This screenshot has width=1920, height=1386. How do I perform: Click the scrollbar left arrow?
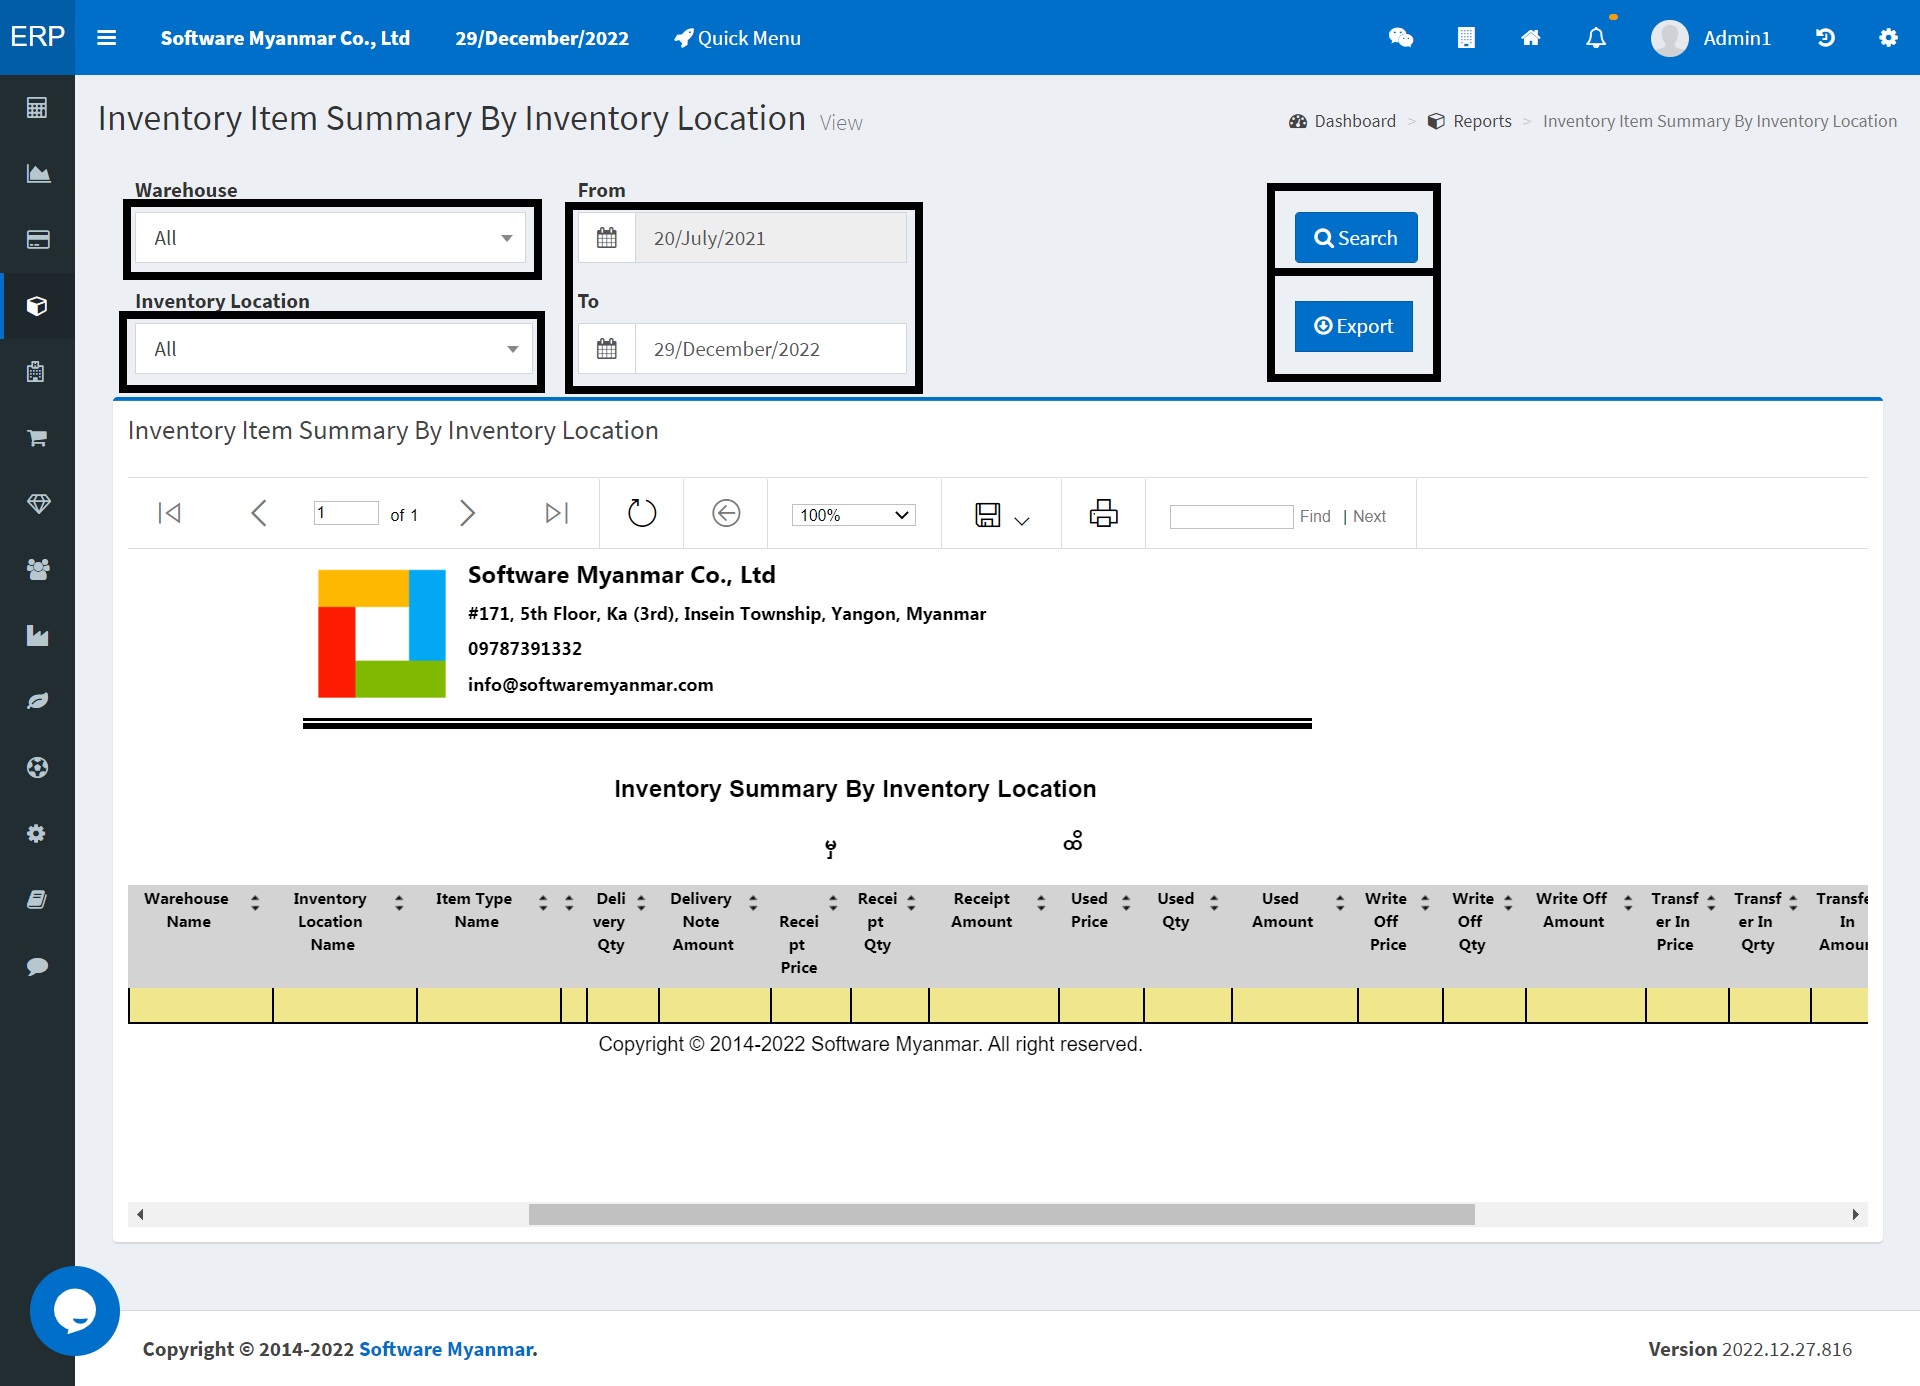pos(140,1214)
